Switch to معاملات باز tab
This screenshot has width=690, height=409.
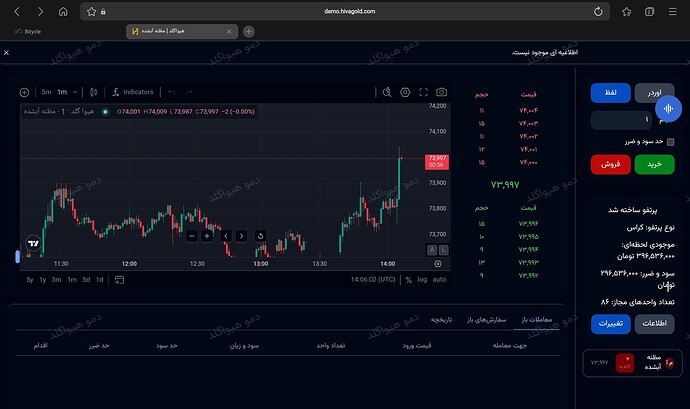pyautogui.click(x=536, y=320)
